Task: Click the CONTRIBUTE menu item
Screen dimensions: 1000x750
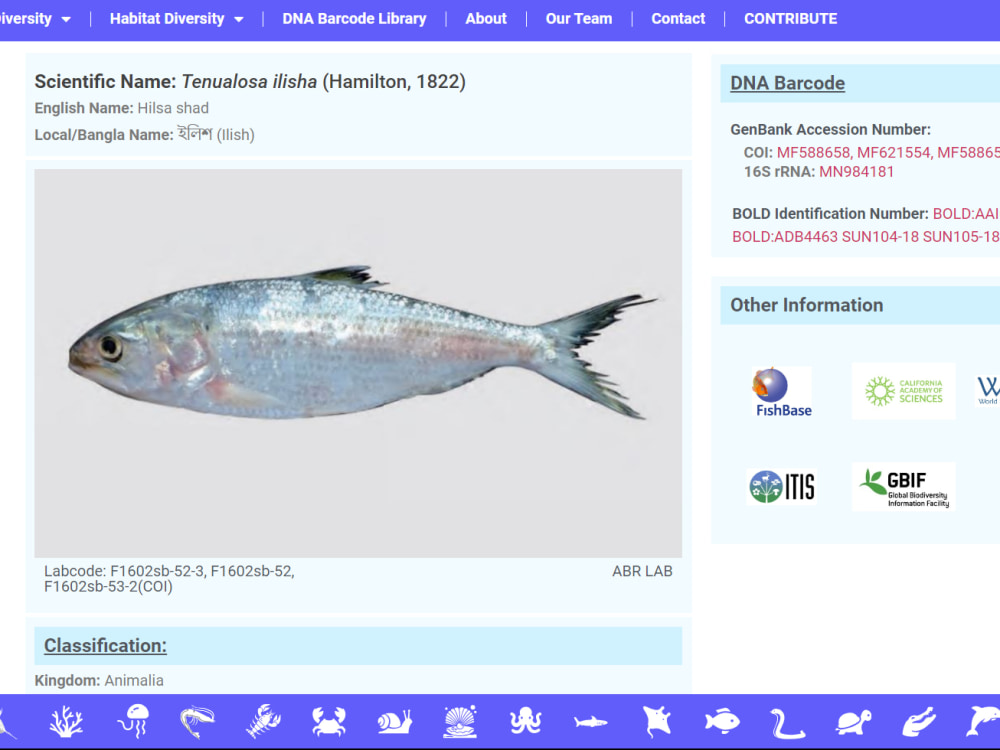Action: [x=791, y=18]
